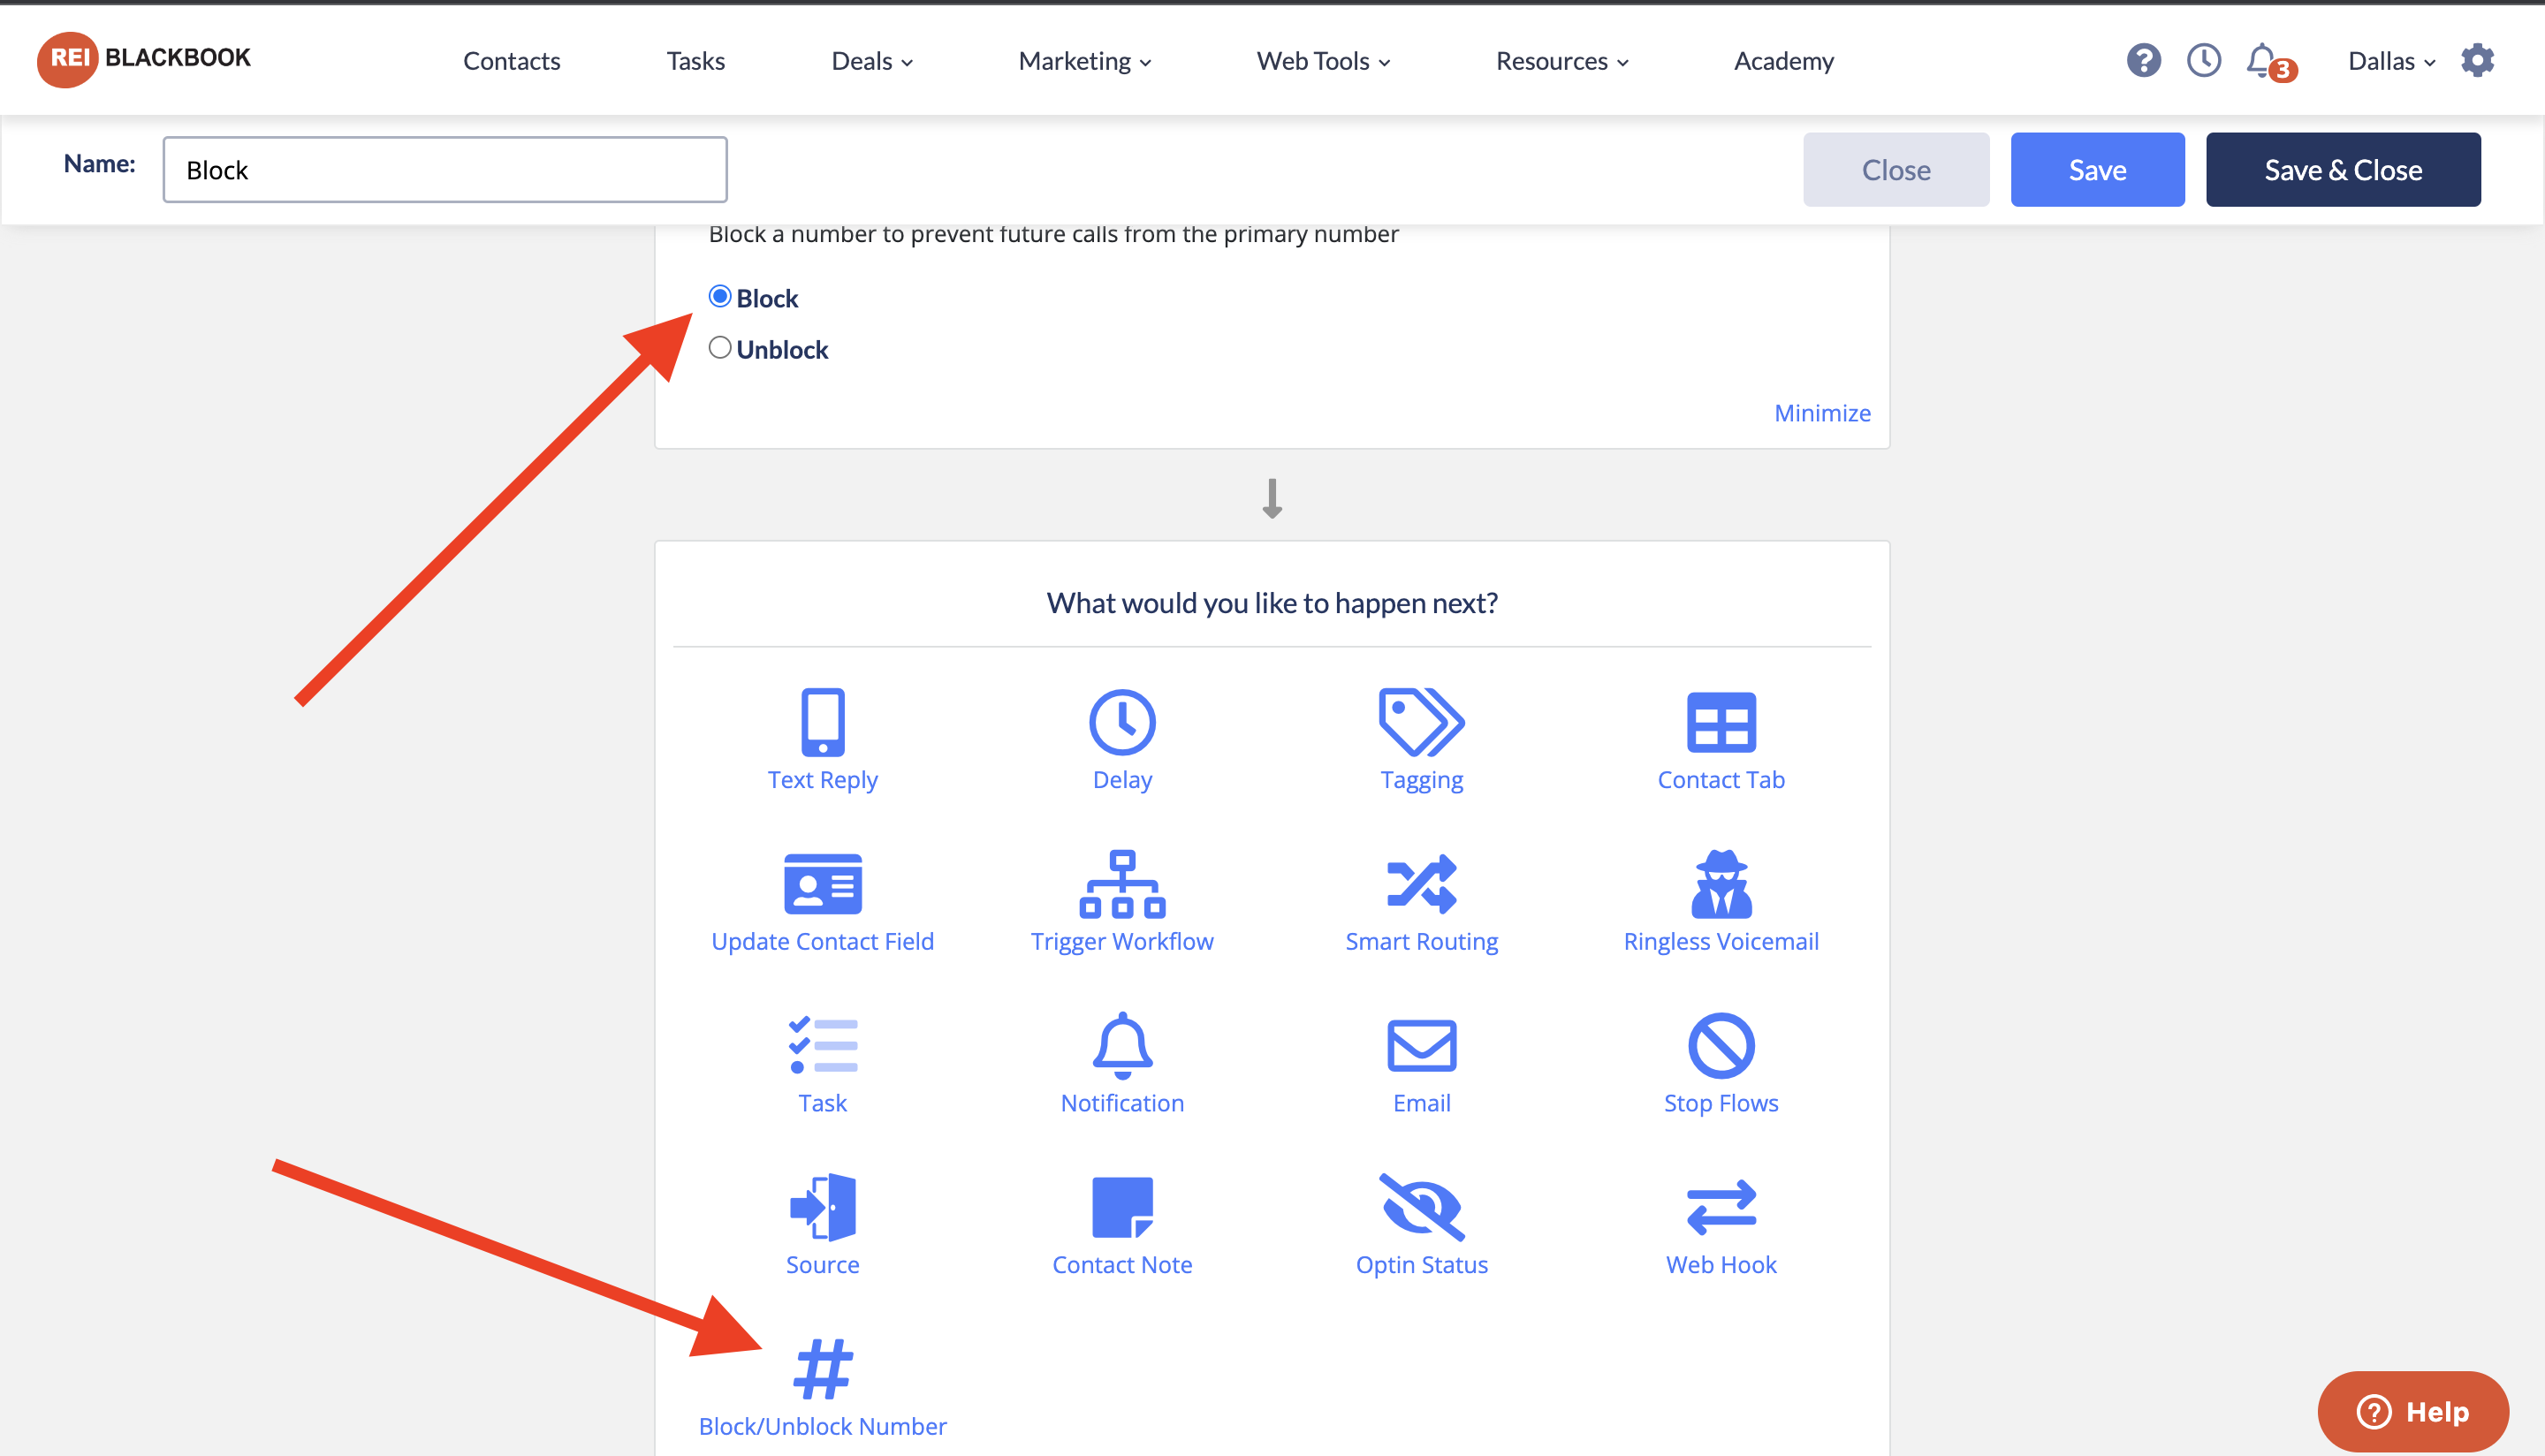This screenshot has height=1456, width=2545.
Task: Click the Ringless Voicemail label
Action: click(x=1721, y=942)
